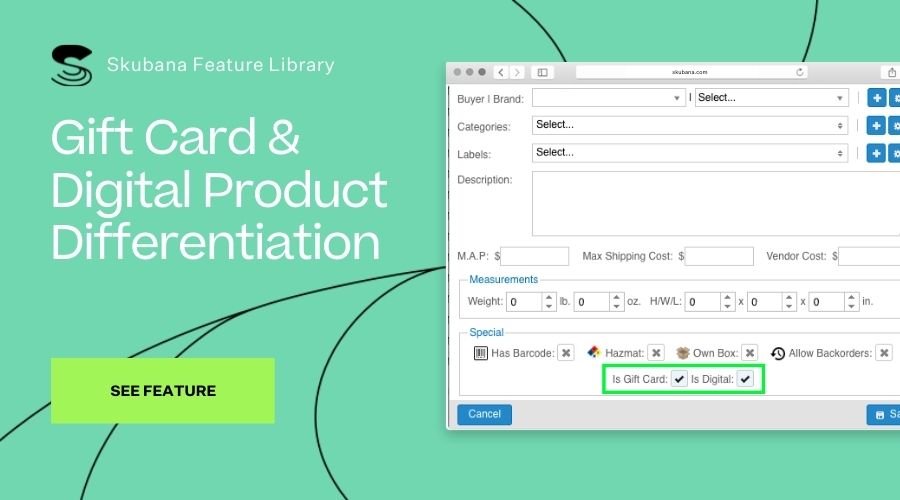Click the Measurements section label
Screen dimensions: 900x500
click(x=503, y=280)
